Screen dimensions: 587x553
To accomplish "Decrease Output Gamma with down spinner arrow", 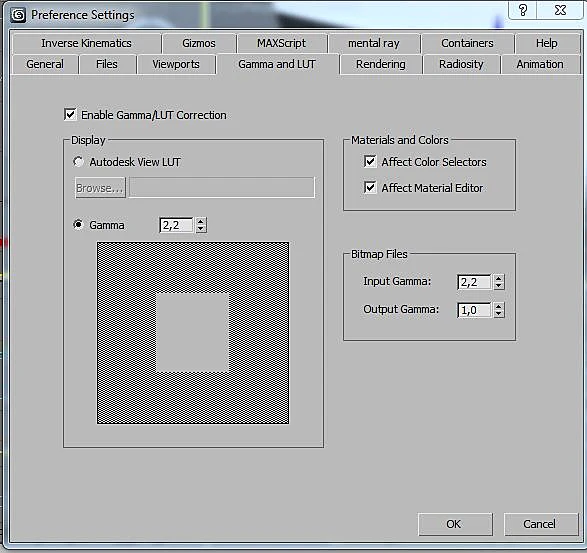I will tap(499, 314).
